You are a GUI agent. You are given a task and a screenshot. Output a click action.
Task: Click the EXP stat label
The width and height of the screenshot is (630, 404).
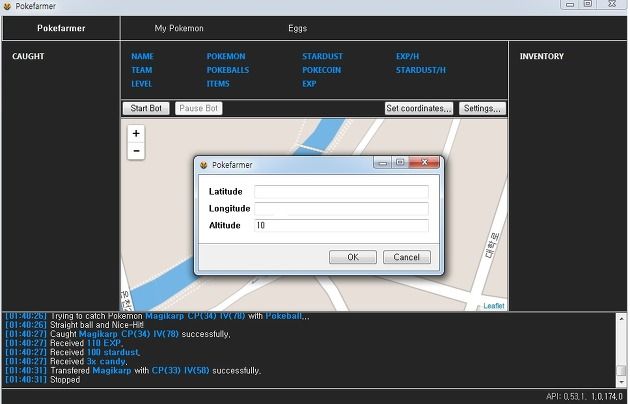tap(309, 84)
